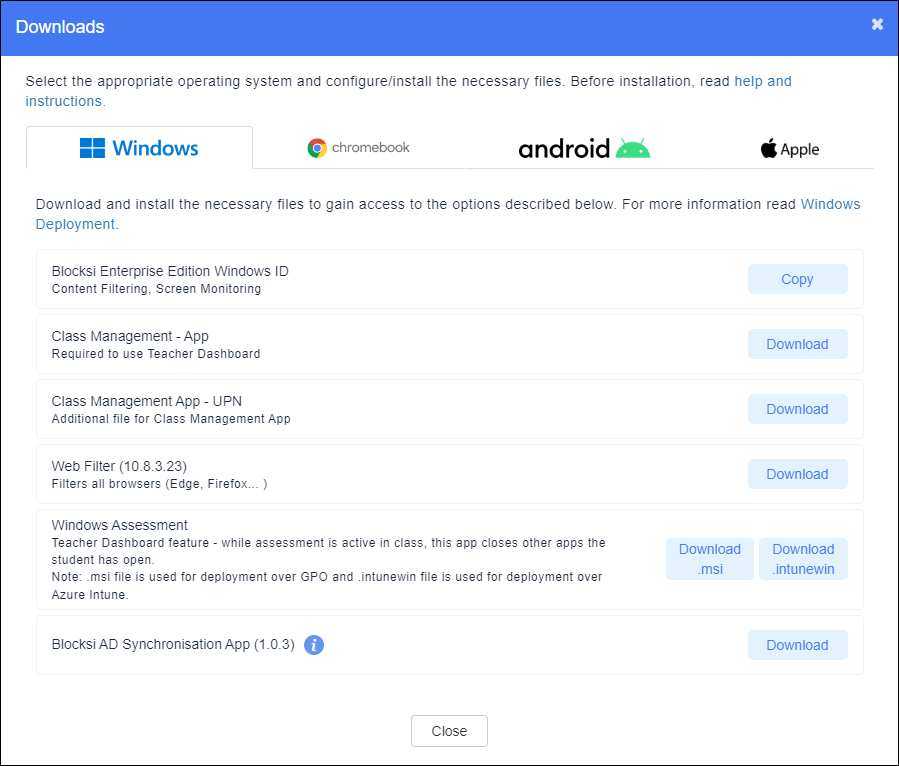Image resolution: width=899 pixels, height=766 pixels.
Task: Copy the Blocksi Enterprise Edition Windows ID
Action: click(x=797, y=279)
